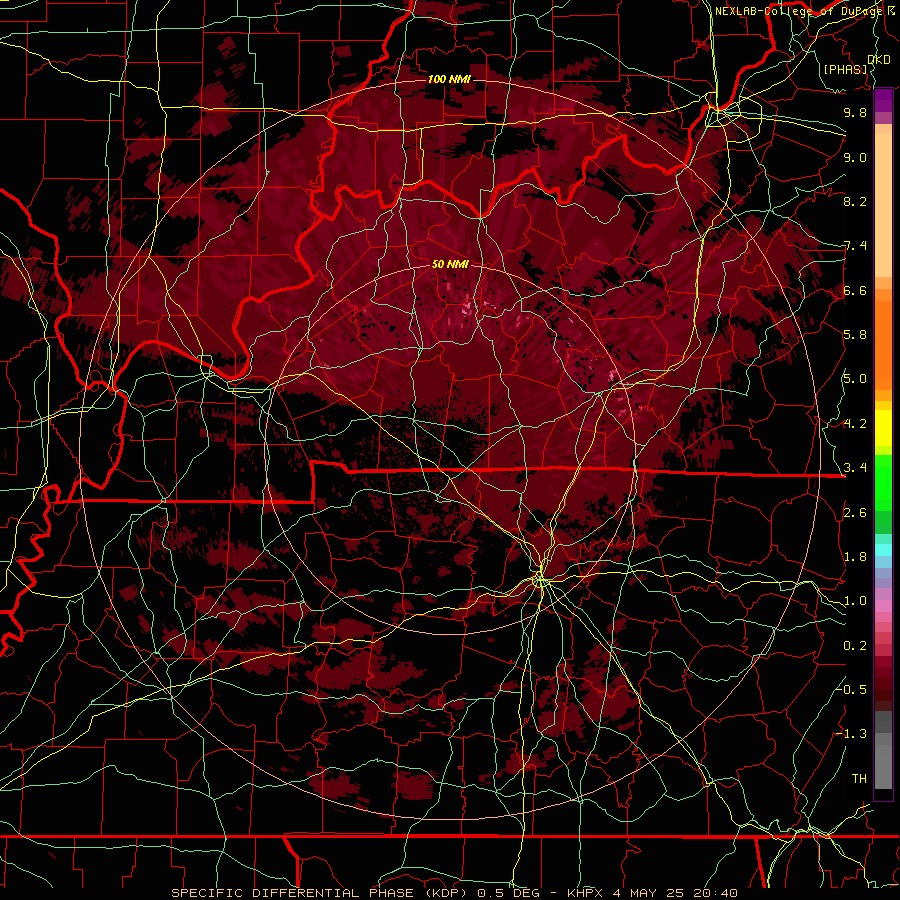Click the 5.8 value on the color scale

[855, 335]
